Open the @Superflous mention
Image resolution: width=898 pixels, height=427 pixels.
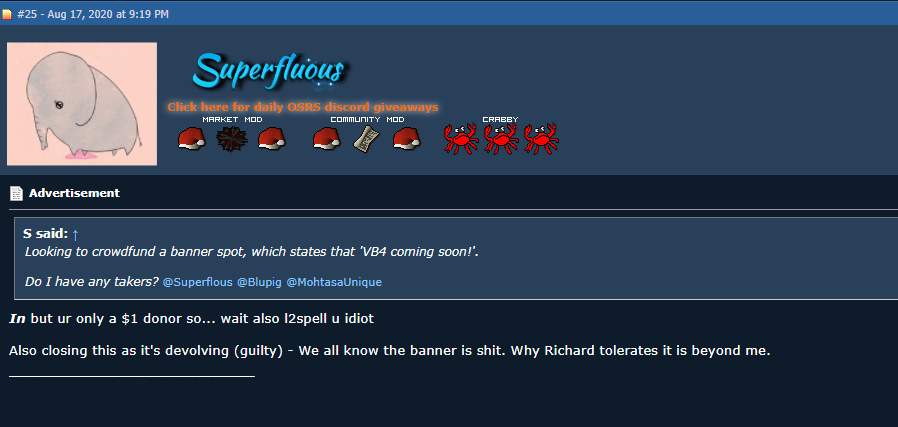[198, 282]
